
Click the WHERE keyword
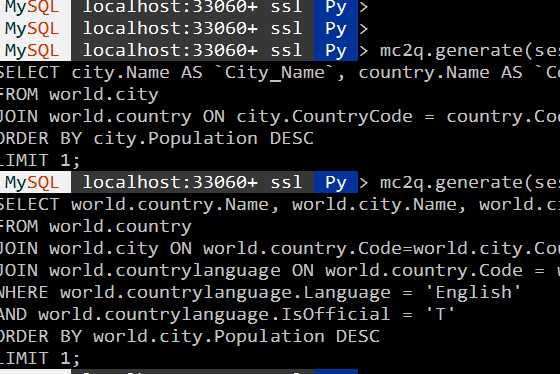click(x=24, y=293)
